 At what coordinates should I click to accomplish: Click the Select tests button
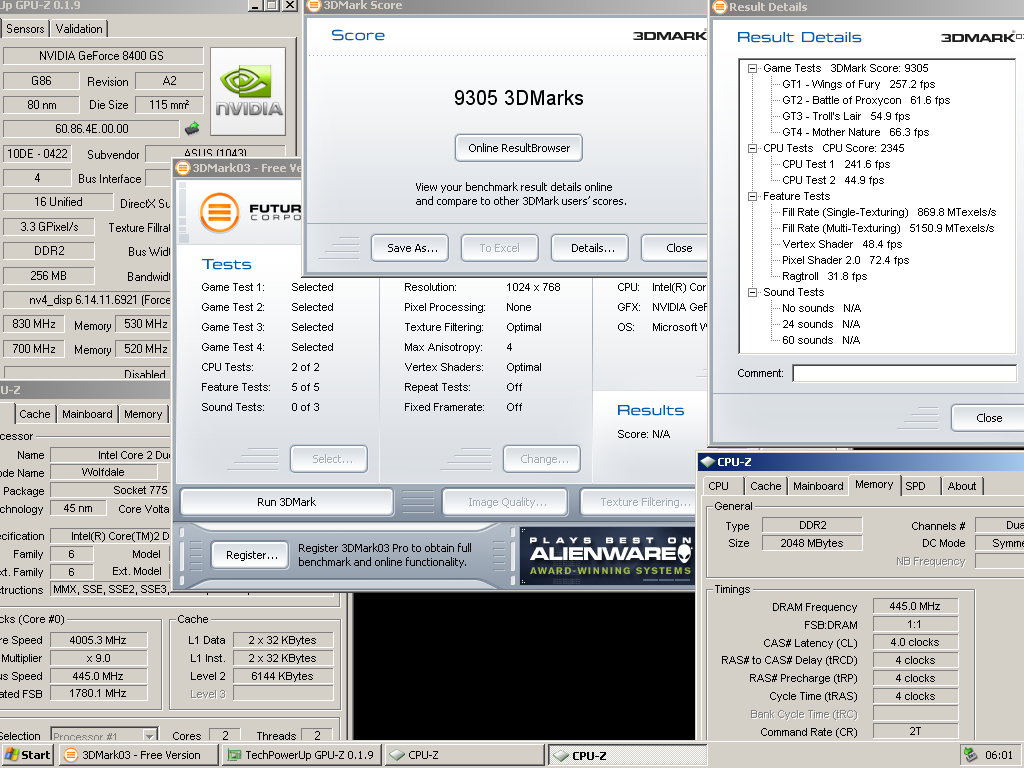pos(329,459)
